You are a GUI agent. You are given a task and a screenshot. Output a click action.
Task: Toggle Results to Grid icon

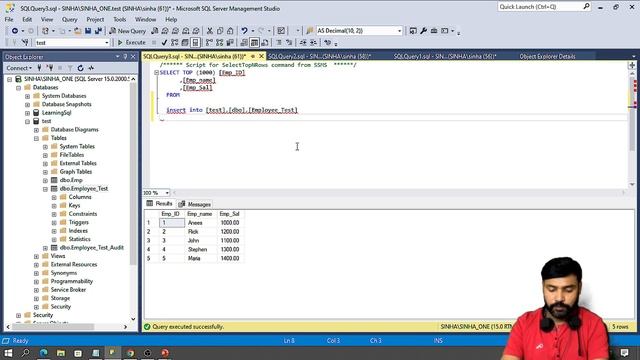tap(254, 42)
